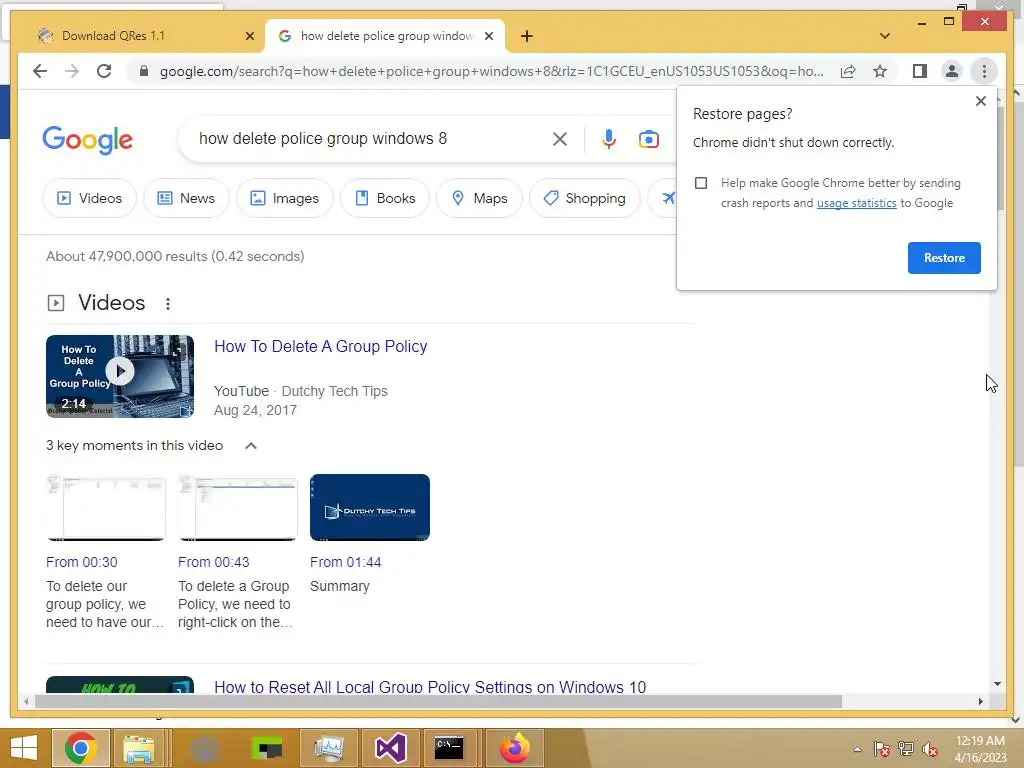Open Chrome profile avatar
Viewport: 1024px width, 768px height.
(x=952, y=71)
